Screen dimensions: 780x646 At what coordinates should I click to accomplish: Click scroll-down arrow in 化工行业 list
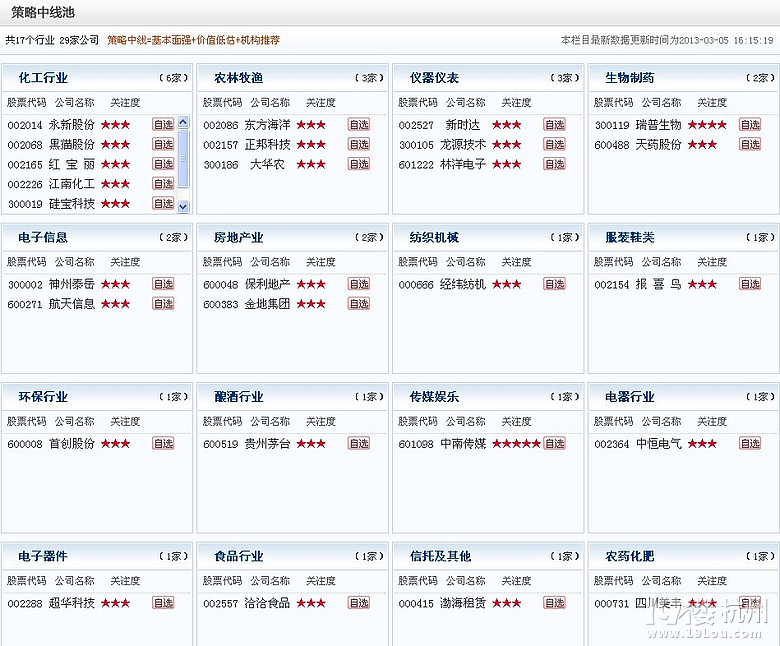[183, 206]
